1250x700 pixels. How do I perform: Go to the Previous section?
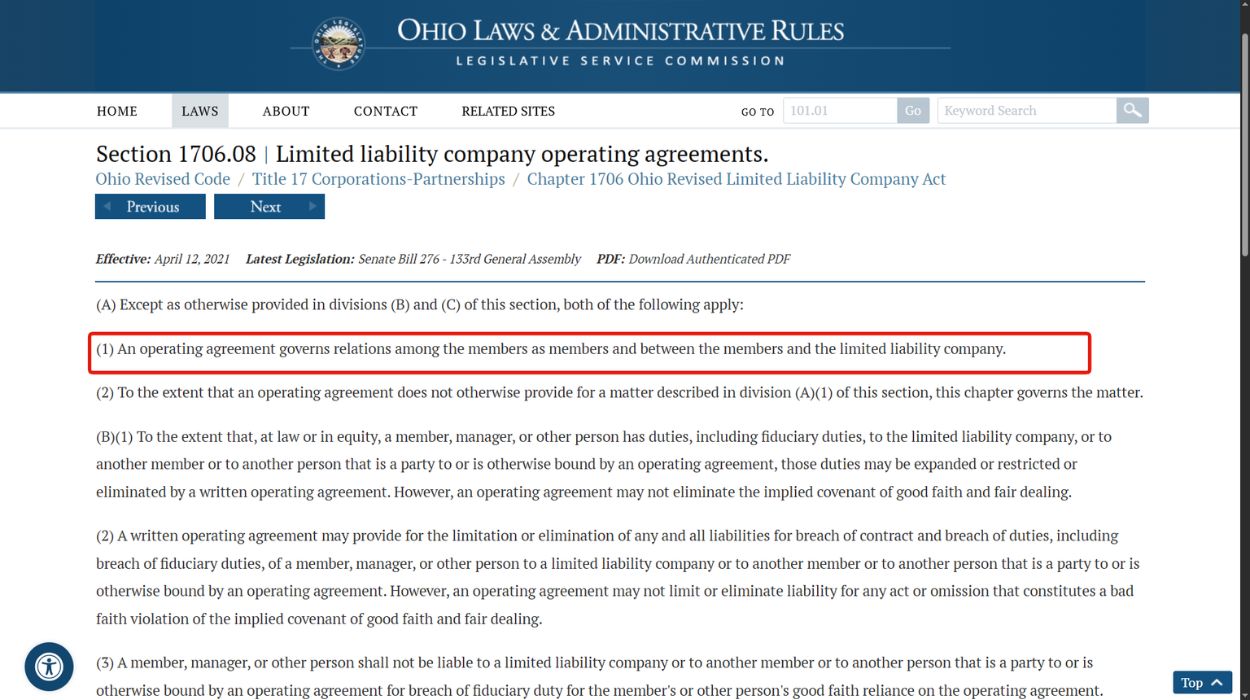(x=151, y=207)
